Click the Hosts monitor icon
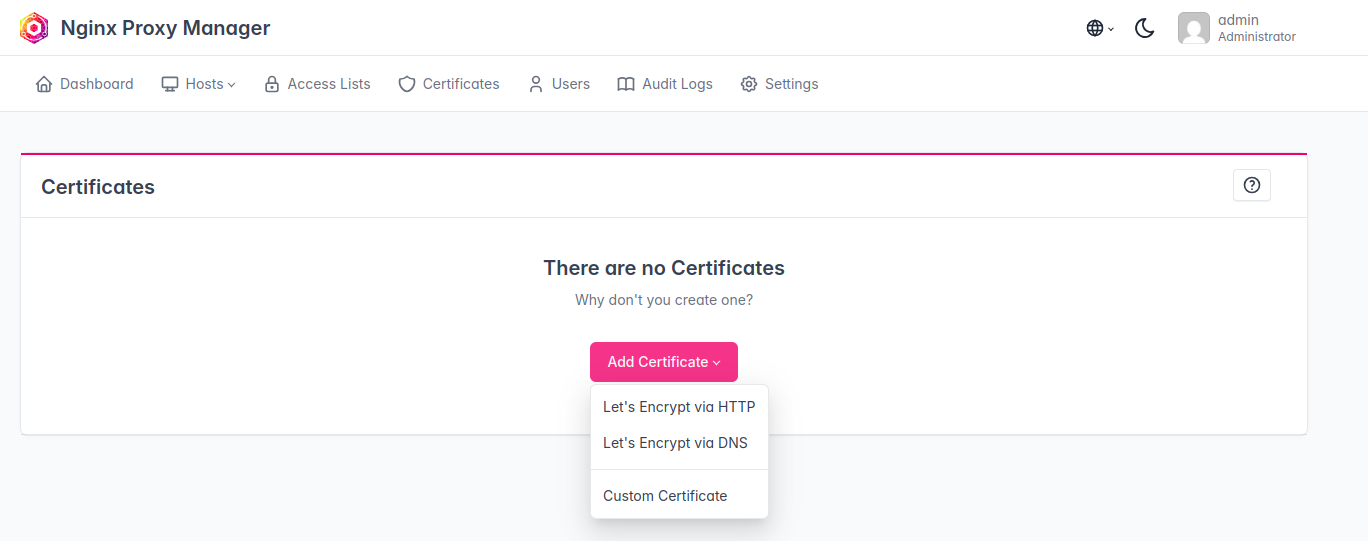The width and height of the screenshot is (1368, 541). (x=170, y=84)
